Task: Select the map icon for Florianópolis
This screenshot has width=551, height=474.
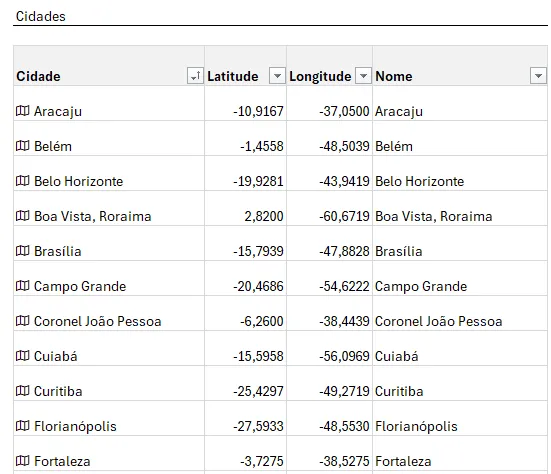Action: pos(22,426)
